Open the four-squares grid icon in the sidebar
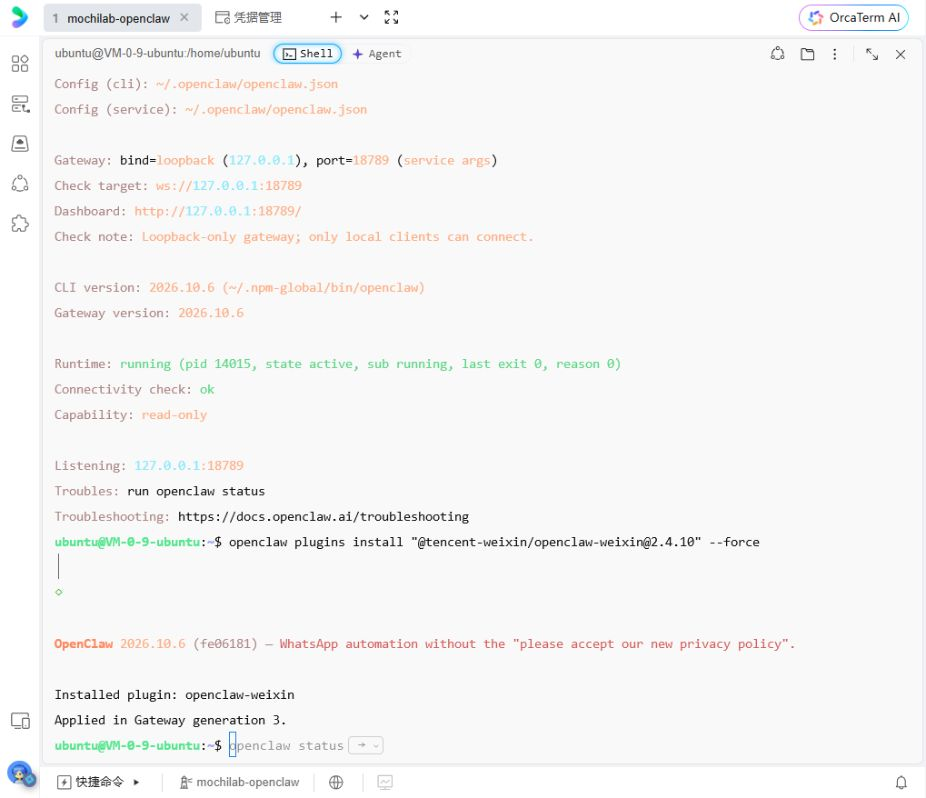Screen dimensions: 926x798 (20, 63)
